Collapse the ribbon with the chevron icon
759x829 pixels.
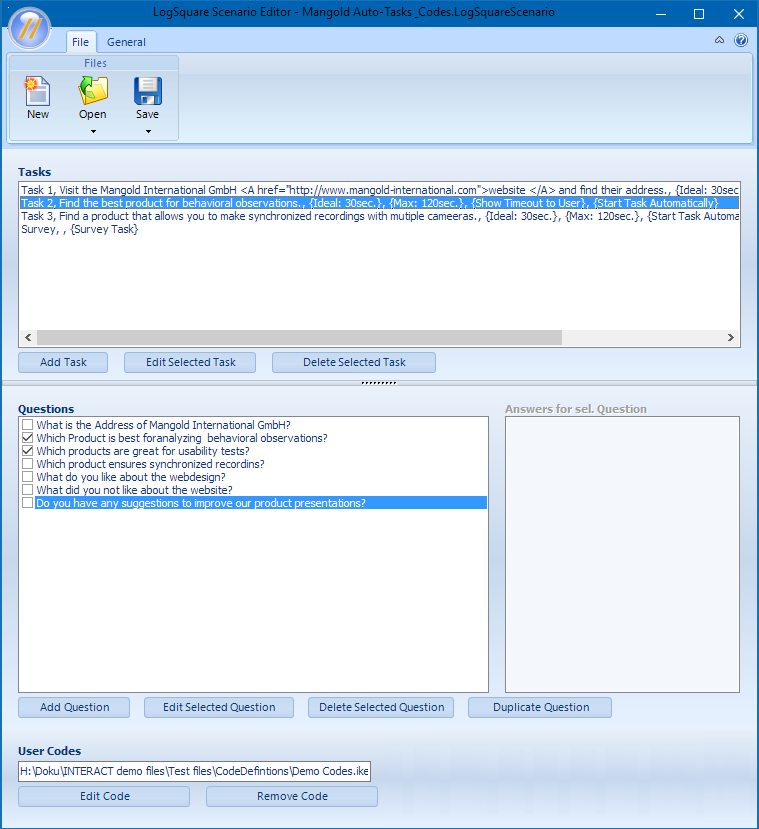point(719,41)
